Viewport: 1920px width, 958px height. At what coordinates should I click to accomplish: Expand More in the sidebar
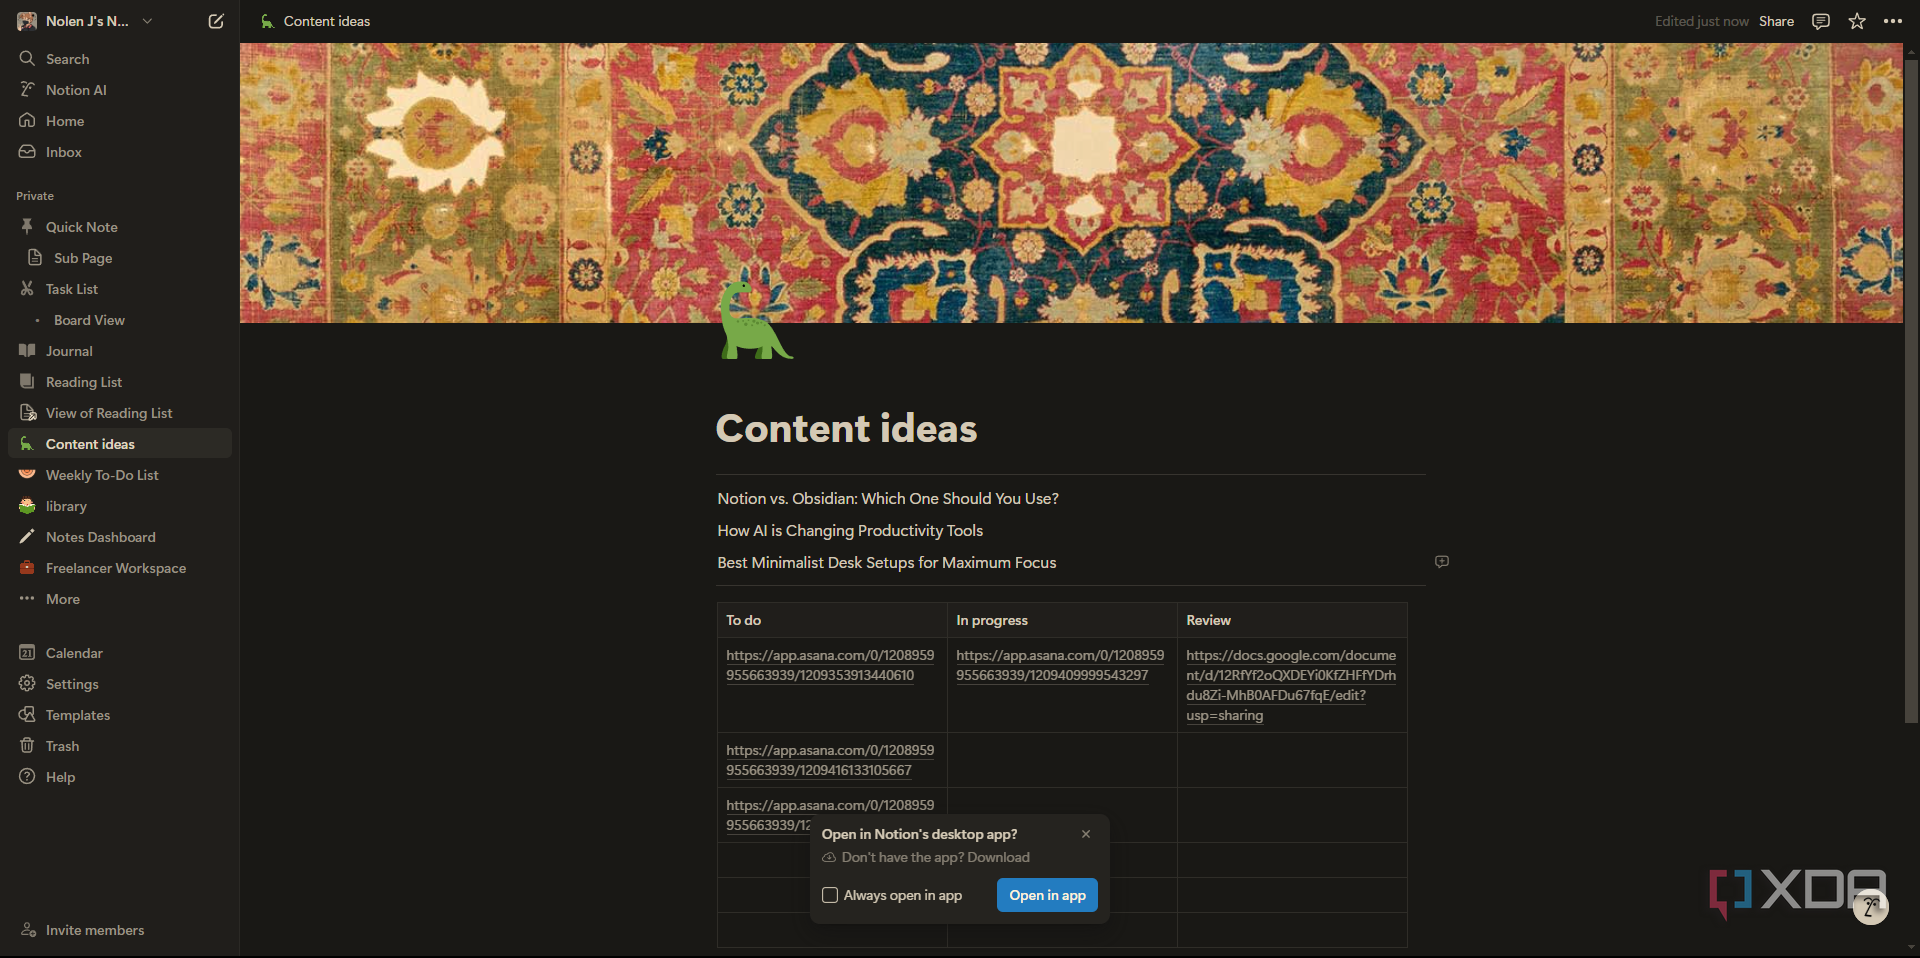pyautogui.click(x=120, y=599)
